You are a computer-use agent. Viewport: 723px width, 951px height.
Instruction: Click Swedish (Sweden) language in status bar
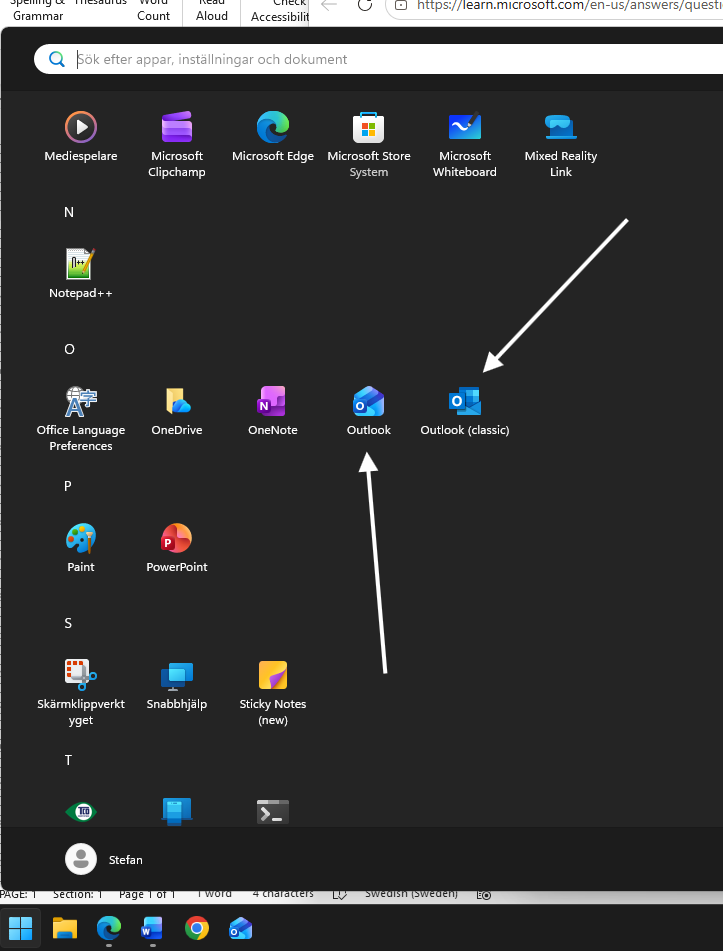click(x=411, y=894)
